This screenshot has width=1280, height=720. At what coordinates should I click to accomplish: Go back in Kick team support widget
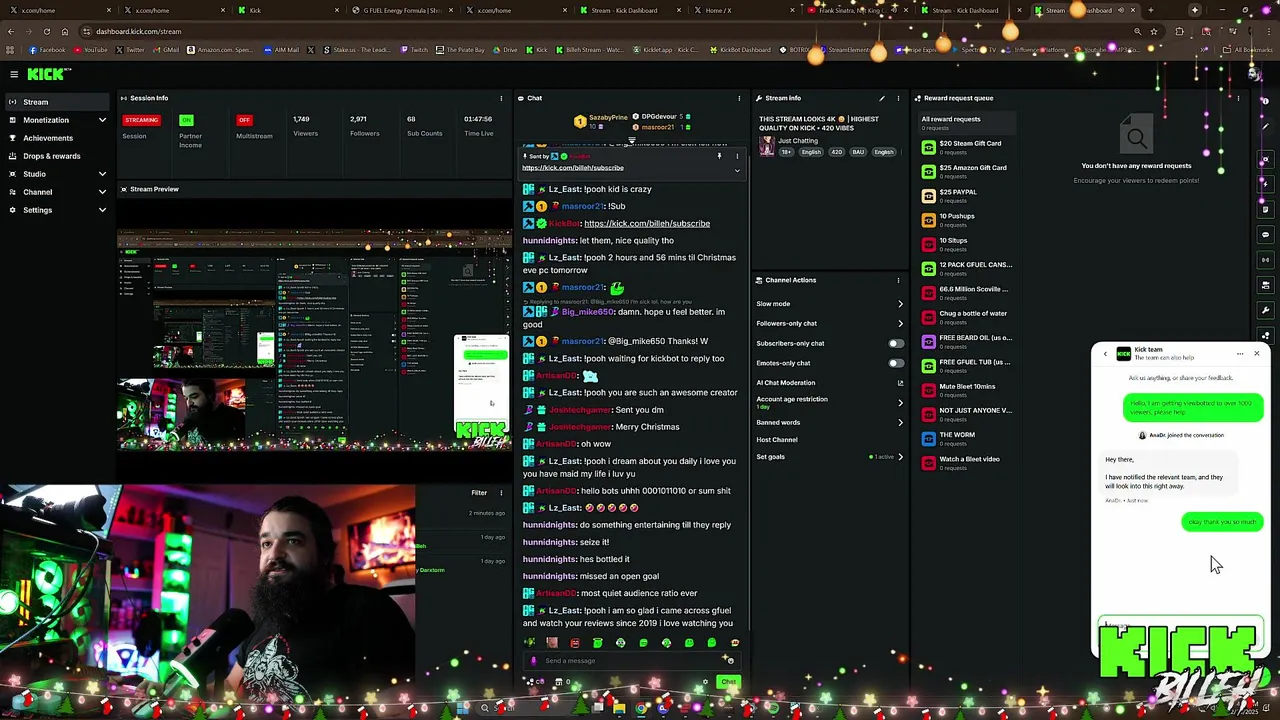pyautogui.click(x=1105, y=354)
